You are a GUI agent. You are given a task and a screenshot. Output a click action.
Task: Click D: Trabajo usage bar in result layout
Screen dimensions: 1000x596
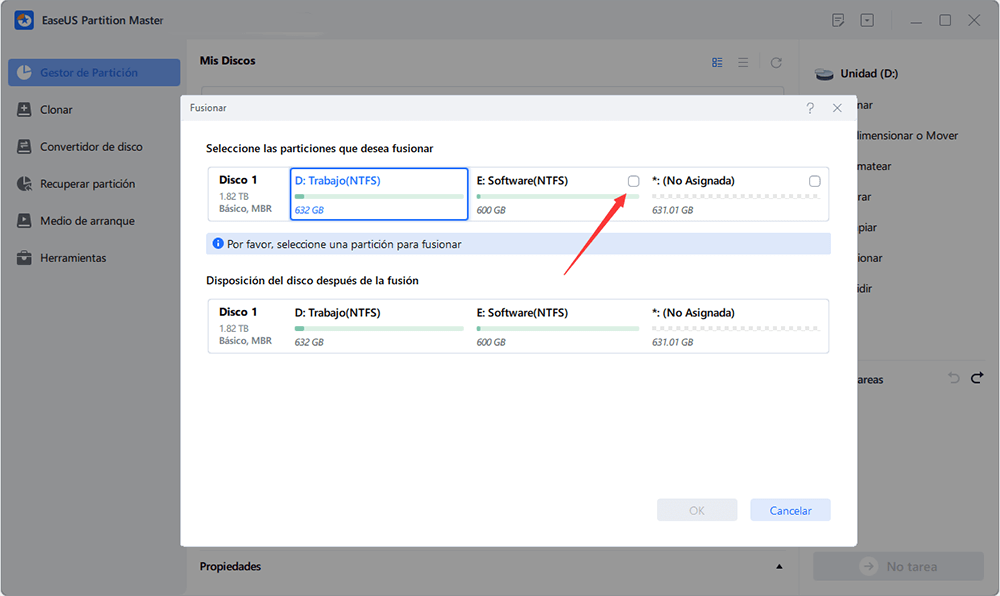[379, 328]
